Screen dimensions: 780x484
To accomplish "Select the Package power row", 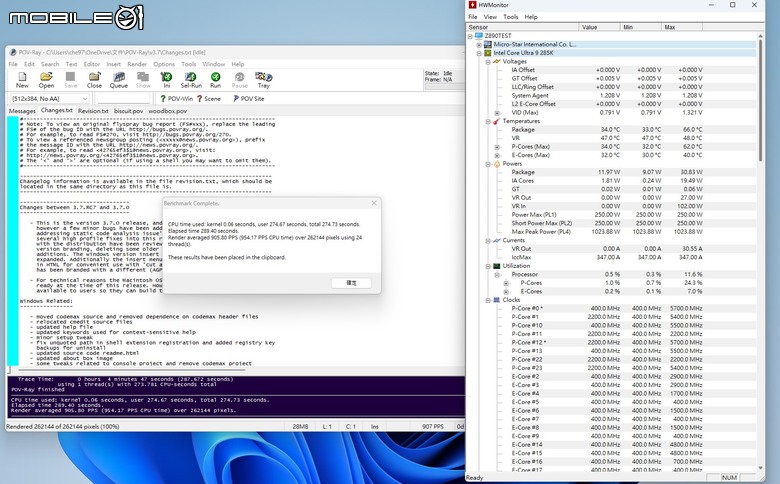I will (x=611, y=172).
